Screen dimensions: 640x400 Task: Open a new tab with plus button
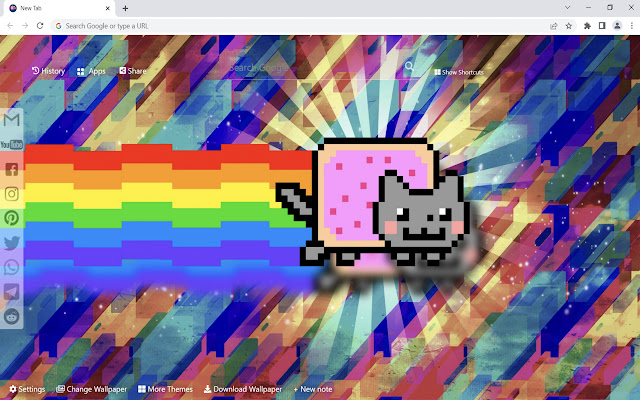[125, 8]
